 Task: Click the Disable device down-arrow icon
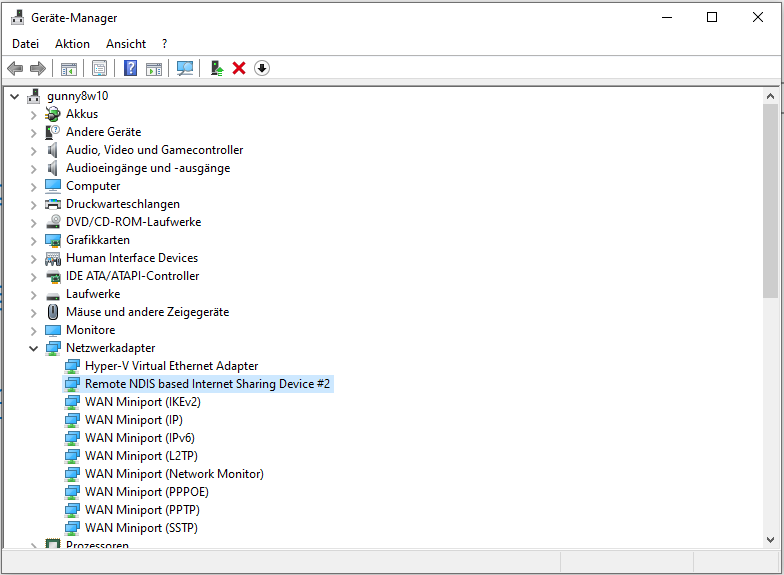(262, 68)
